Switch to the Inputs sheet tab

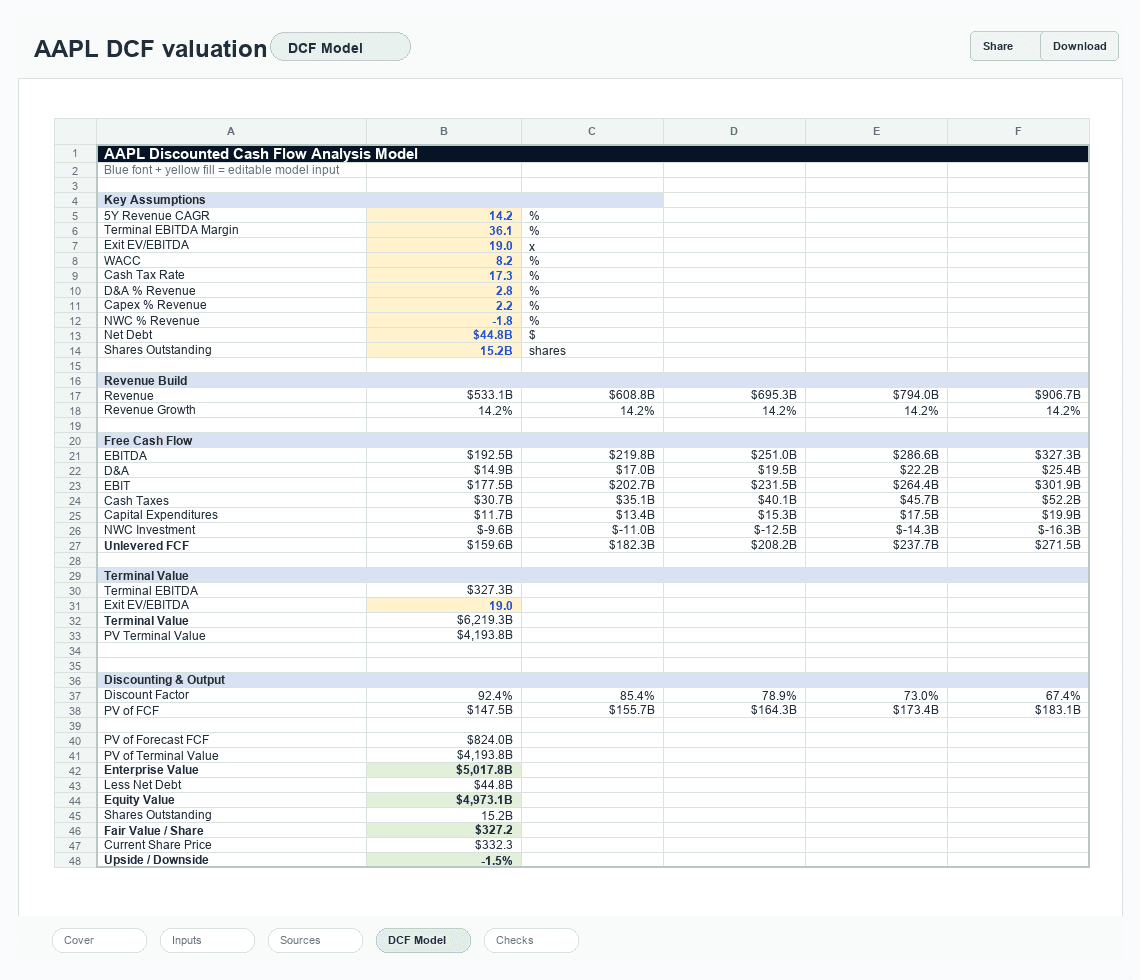click(207, 940)
